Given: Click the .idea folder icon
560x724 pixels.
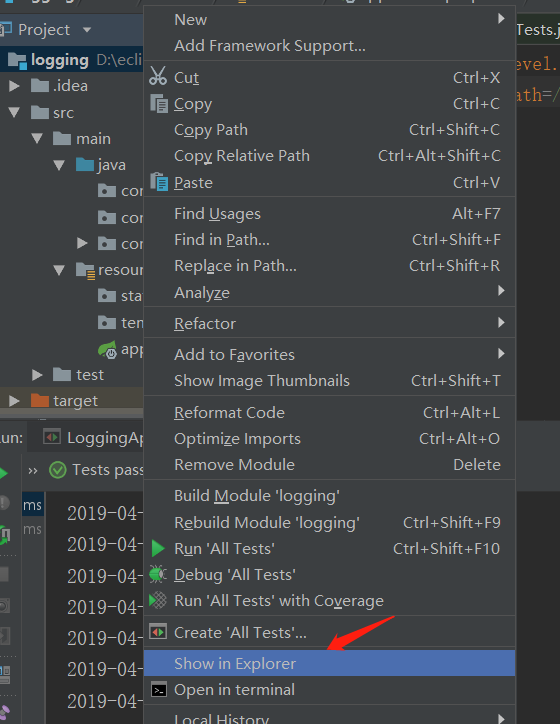Looking at the screenshot, I should 40,85.
